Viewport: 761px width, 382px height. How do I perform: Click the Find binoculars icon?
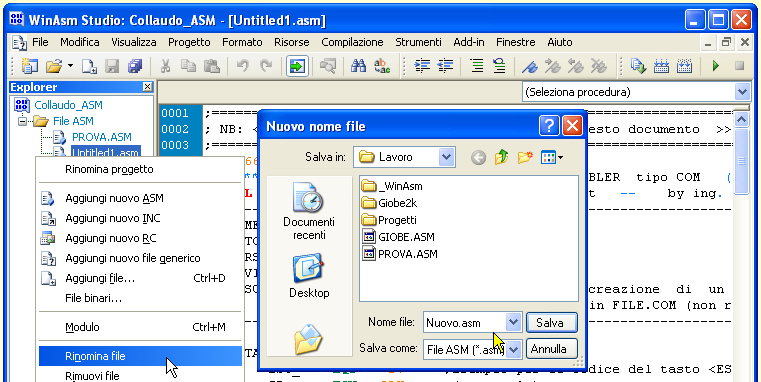358,66
